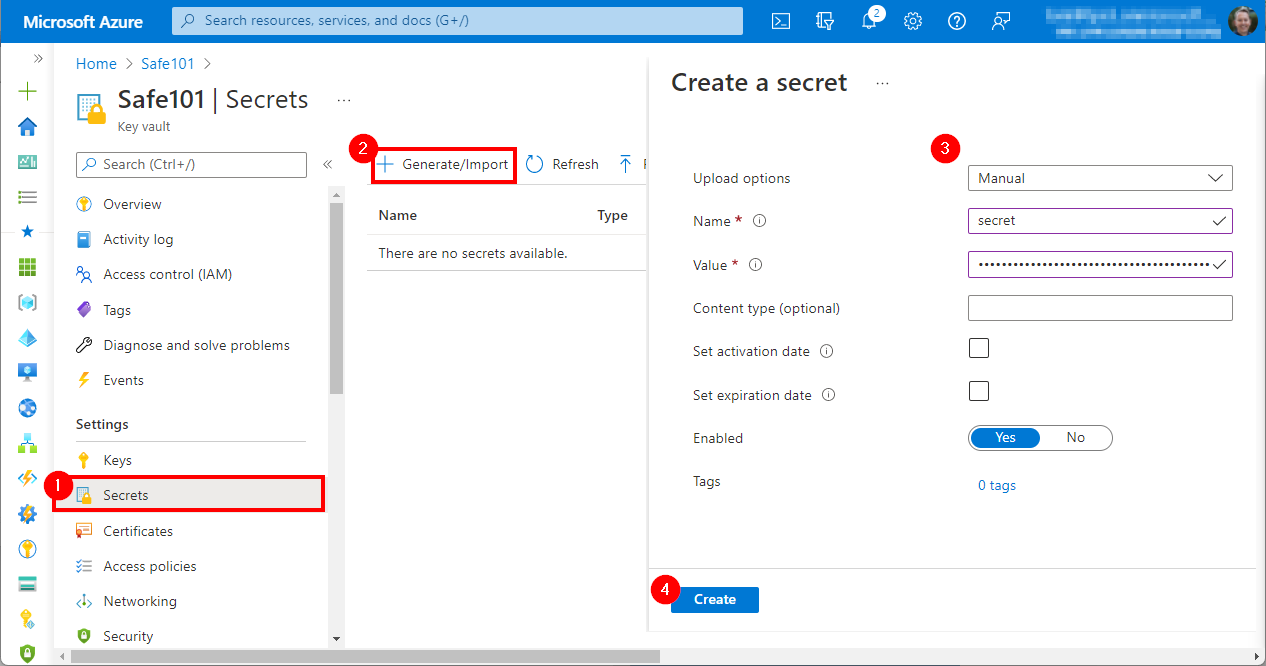Set Enabled toggle to No
The width and height of the screenshot is (1266, 666).
coord(1076,438)
